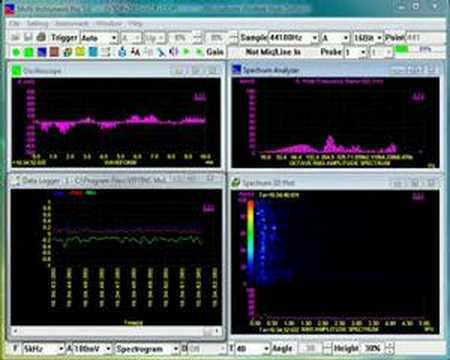
Task: Click the faded icon right of AA
Action: click(149, 52)
